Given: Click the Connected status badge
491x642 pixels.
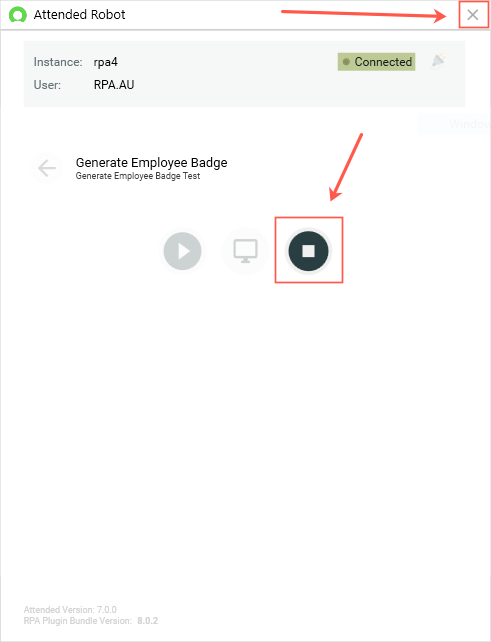Looking at the screenshot, I should click(x=376, y=62).
